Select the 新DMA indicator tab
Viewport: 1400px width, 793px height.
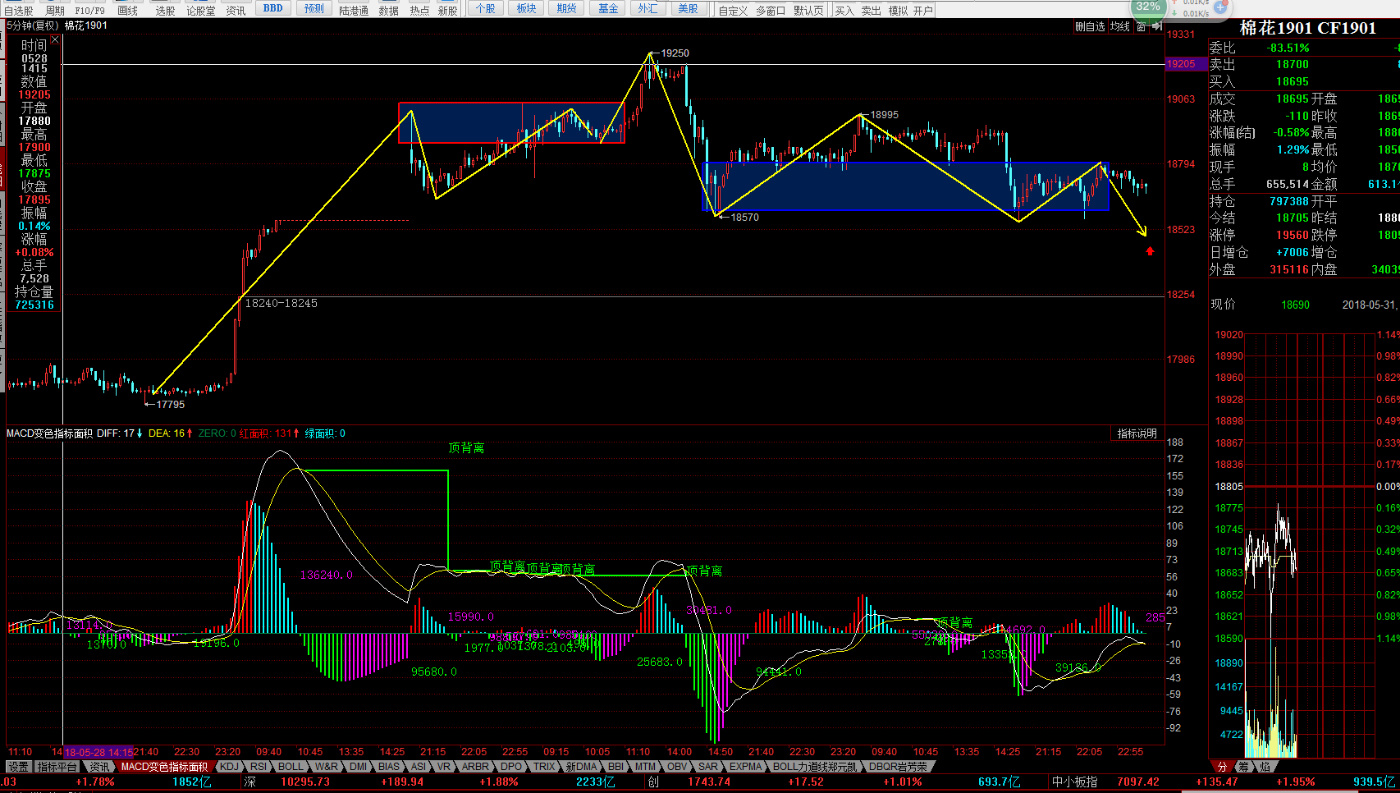click(581, 767)
